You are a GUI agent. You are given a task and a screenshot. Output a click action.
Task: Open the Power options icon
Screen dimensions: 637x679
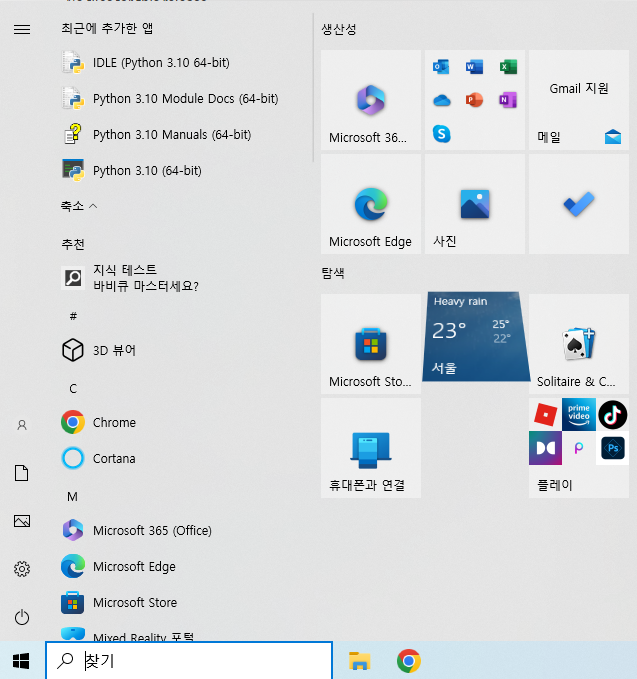click(22, 617)
